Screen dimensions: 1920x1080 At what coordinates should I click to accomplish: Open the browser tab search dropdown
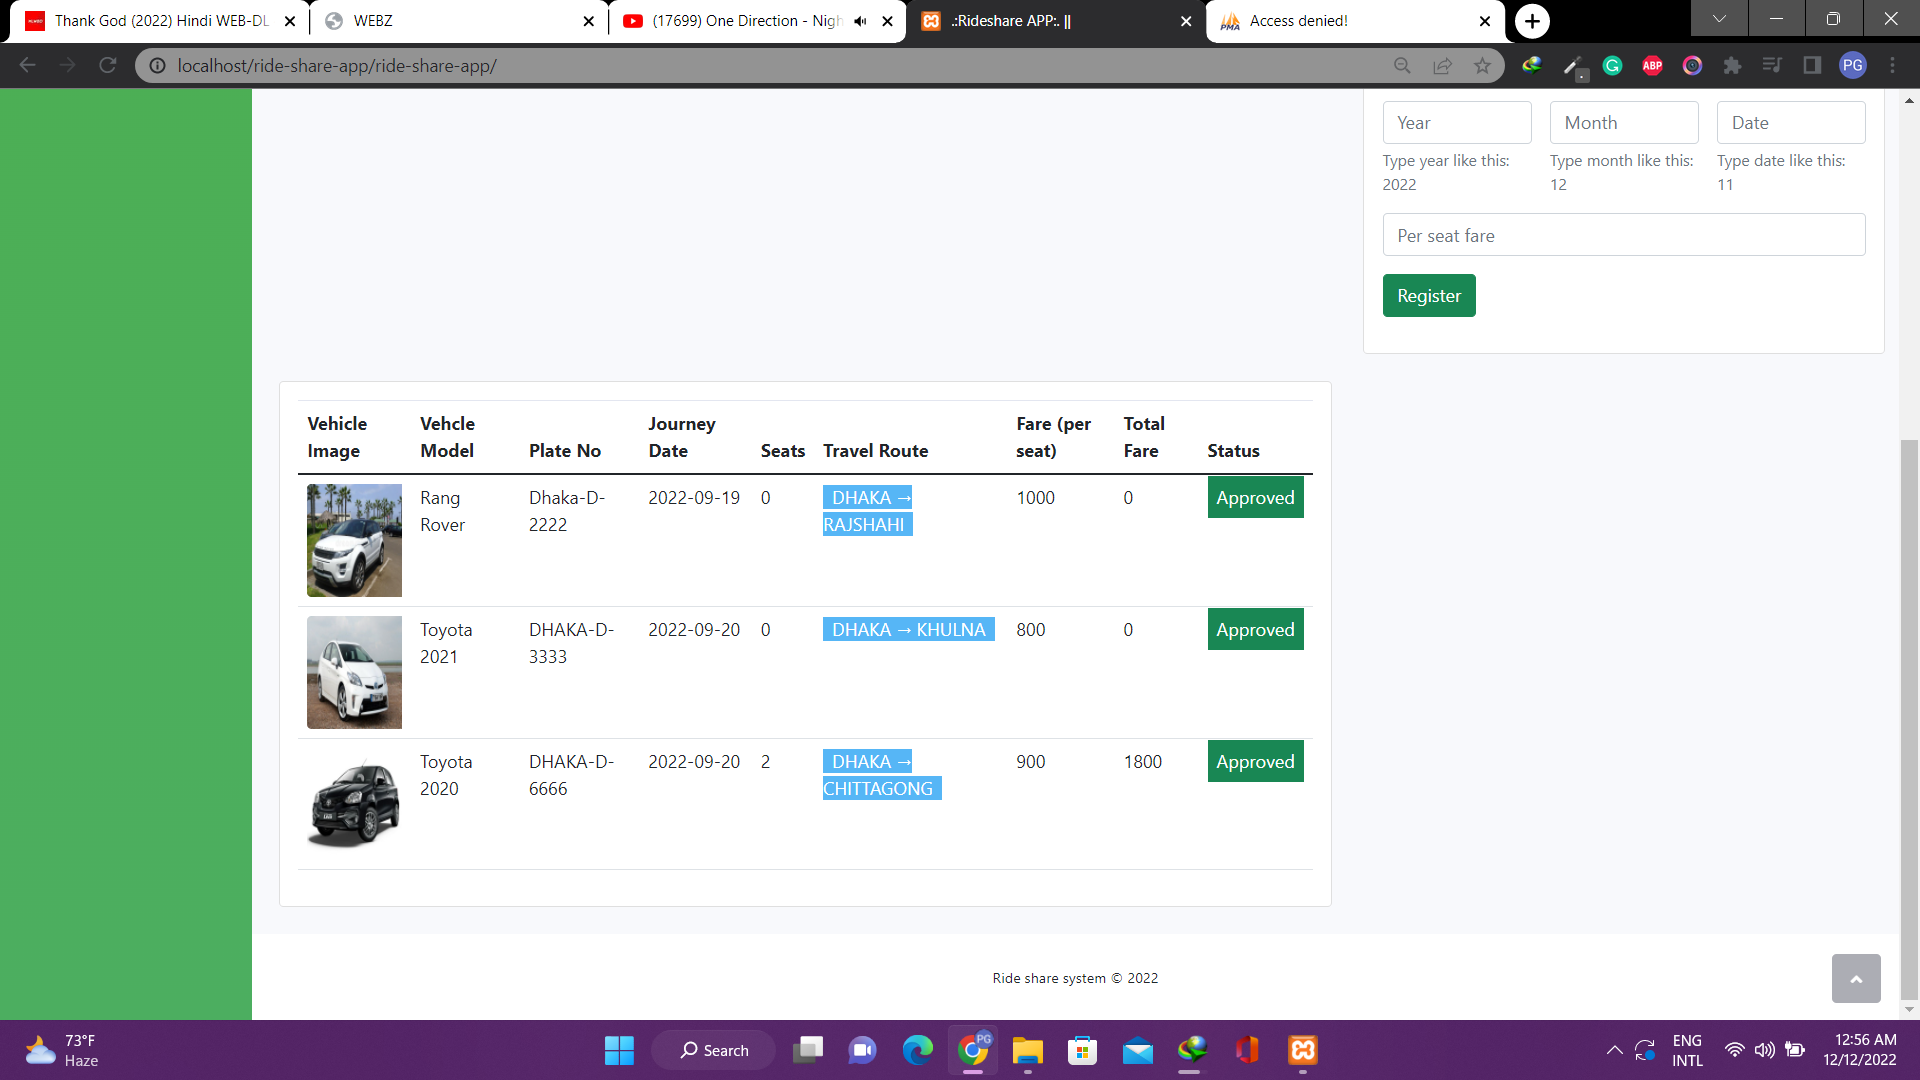point(1718,18)
